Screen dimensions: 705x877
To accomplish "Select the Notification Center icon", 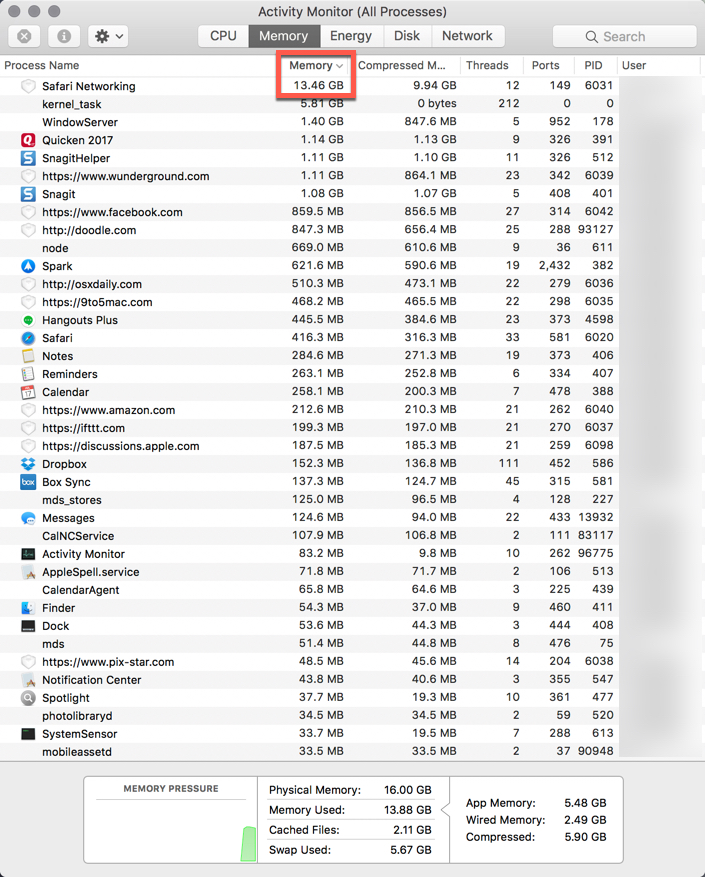I will click(28, 680).
